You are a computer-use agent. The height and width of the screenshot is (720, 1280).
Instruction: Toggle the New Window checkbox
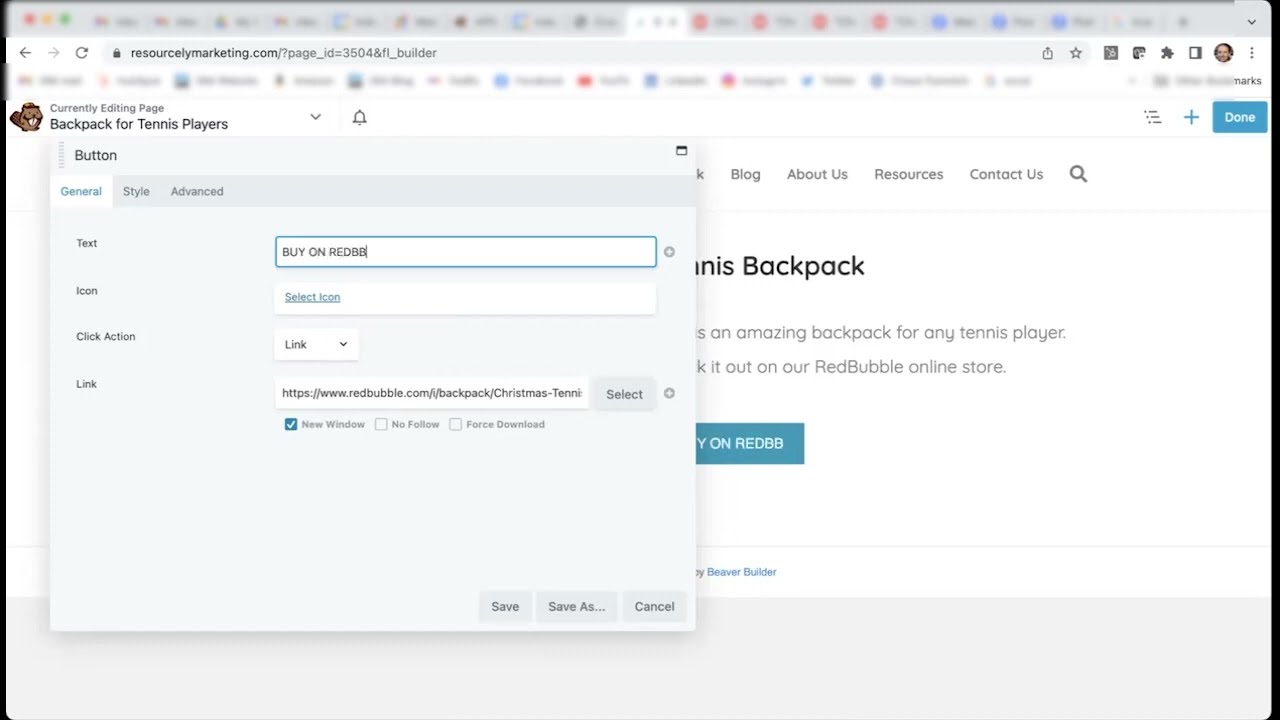[x=291, y=424]
